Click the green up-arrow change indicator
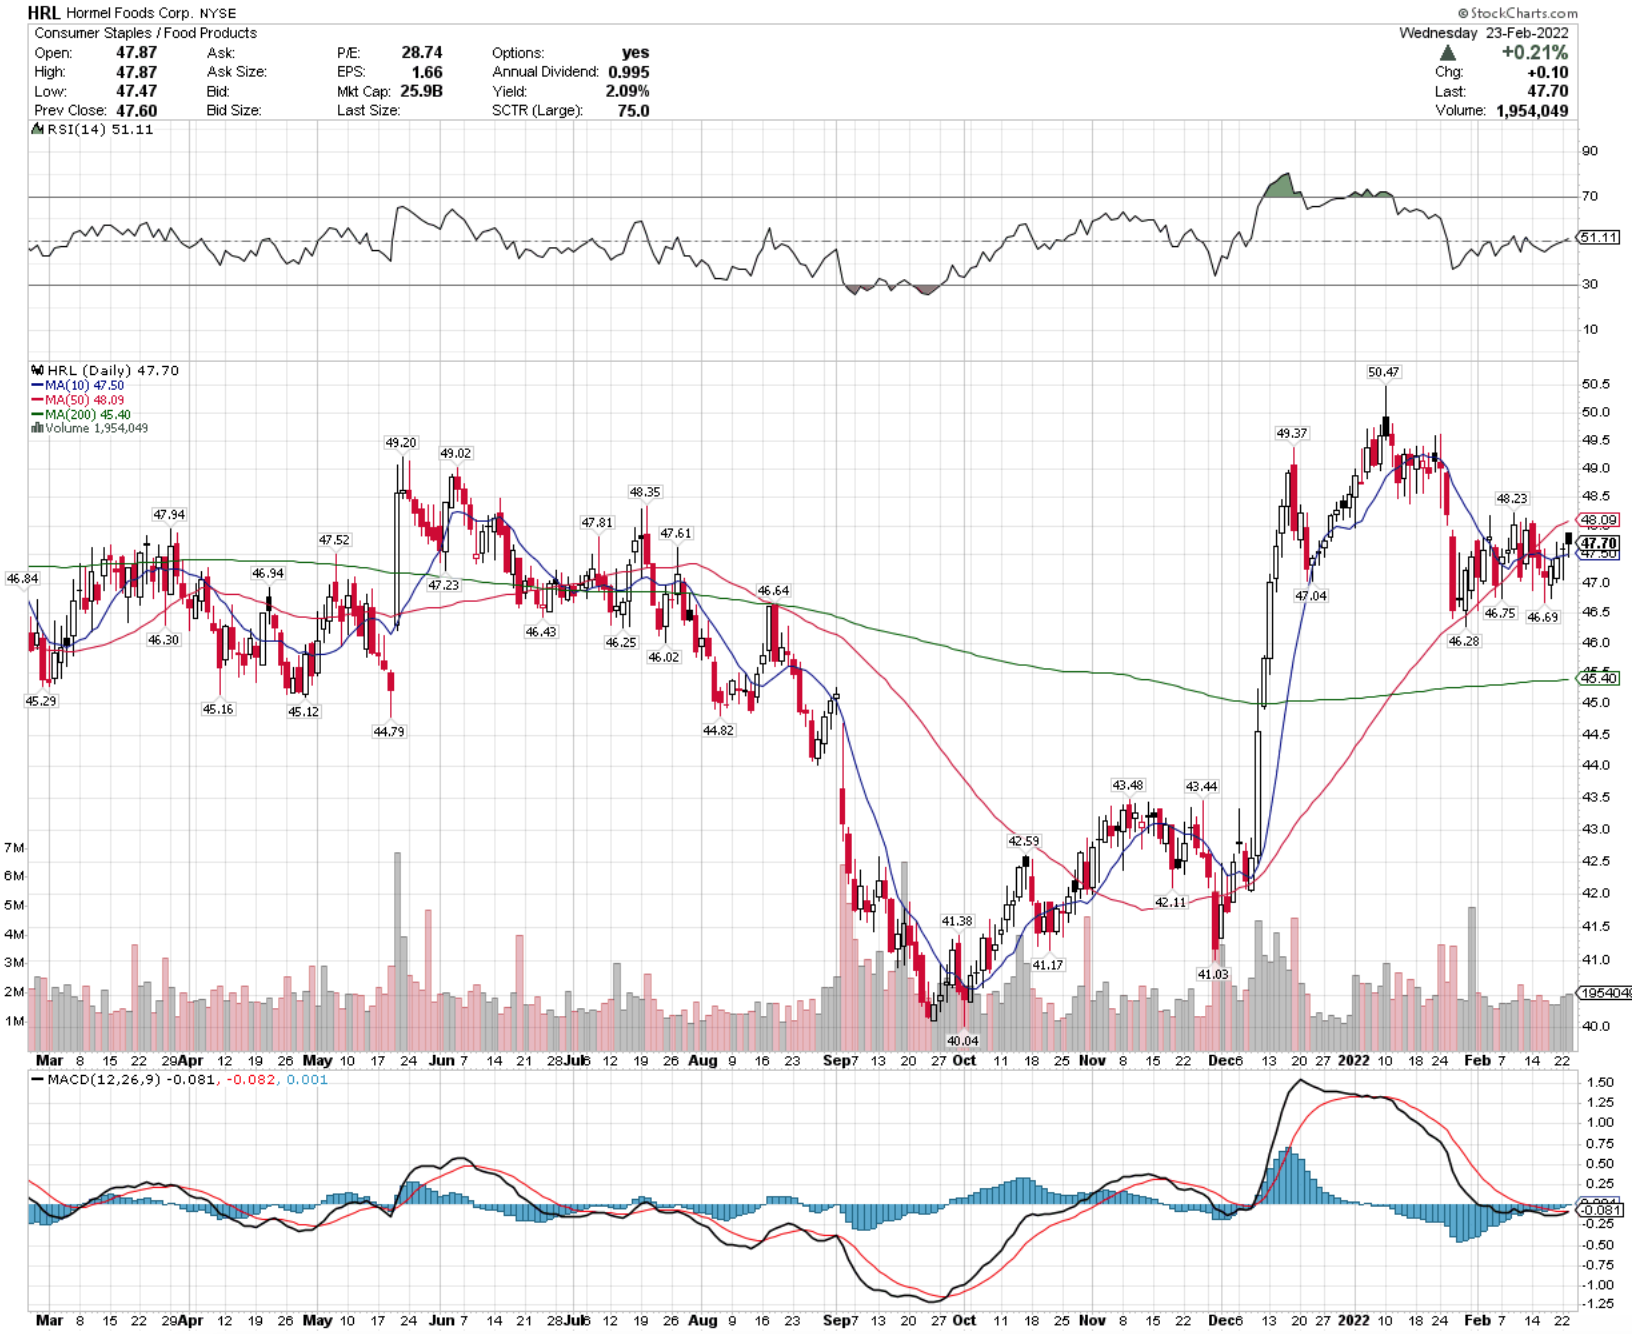The height and width of the screenshot is (1334, 1632). pos(1447,52)
